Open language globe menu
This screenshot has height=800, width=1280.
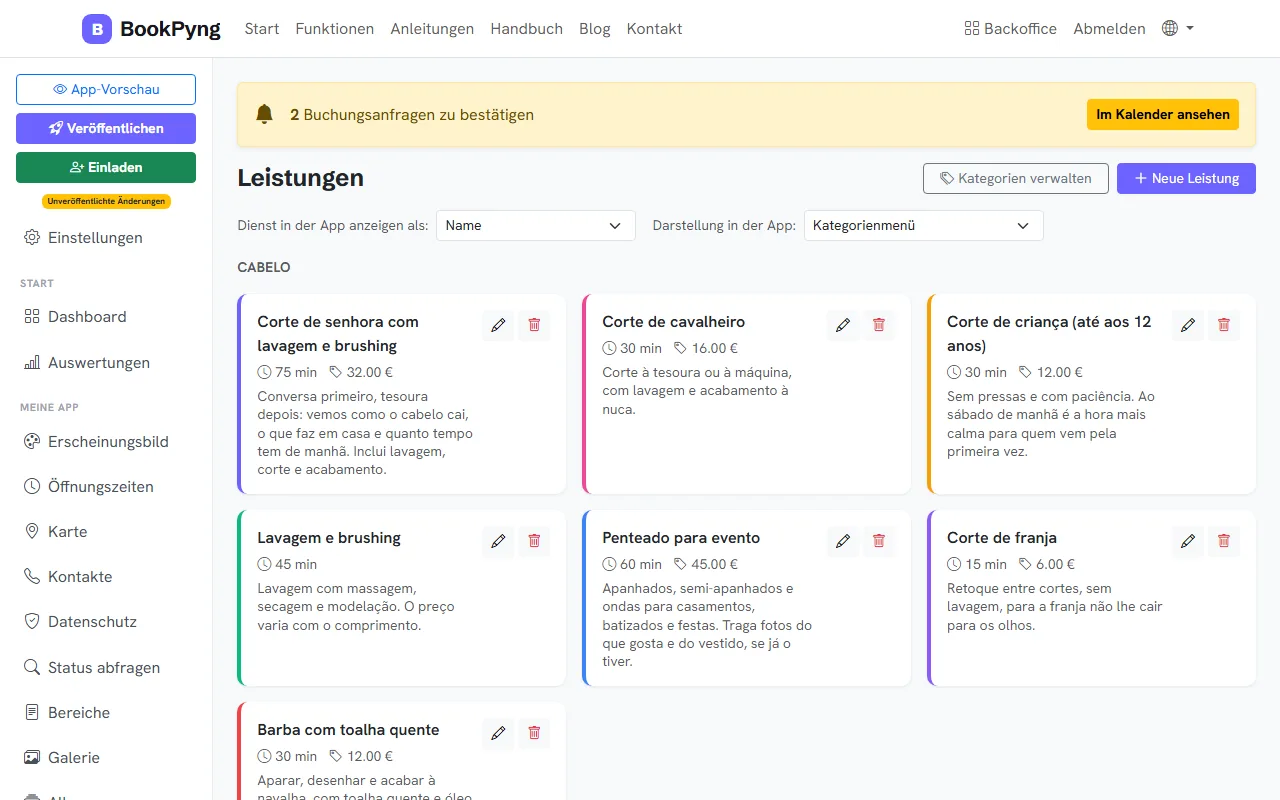coord(1178,29)
